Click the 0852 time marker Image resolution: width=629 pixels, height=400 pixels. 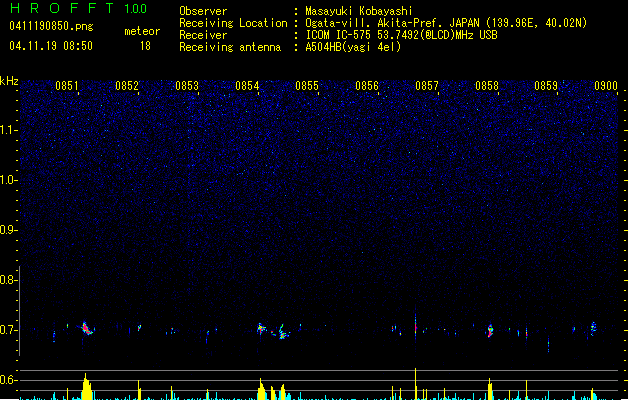(127, 86)
